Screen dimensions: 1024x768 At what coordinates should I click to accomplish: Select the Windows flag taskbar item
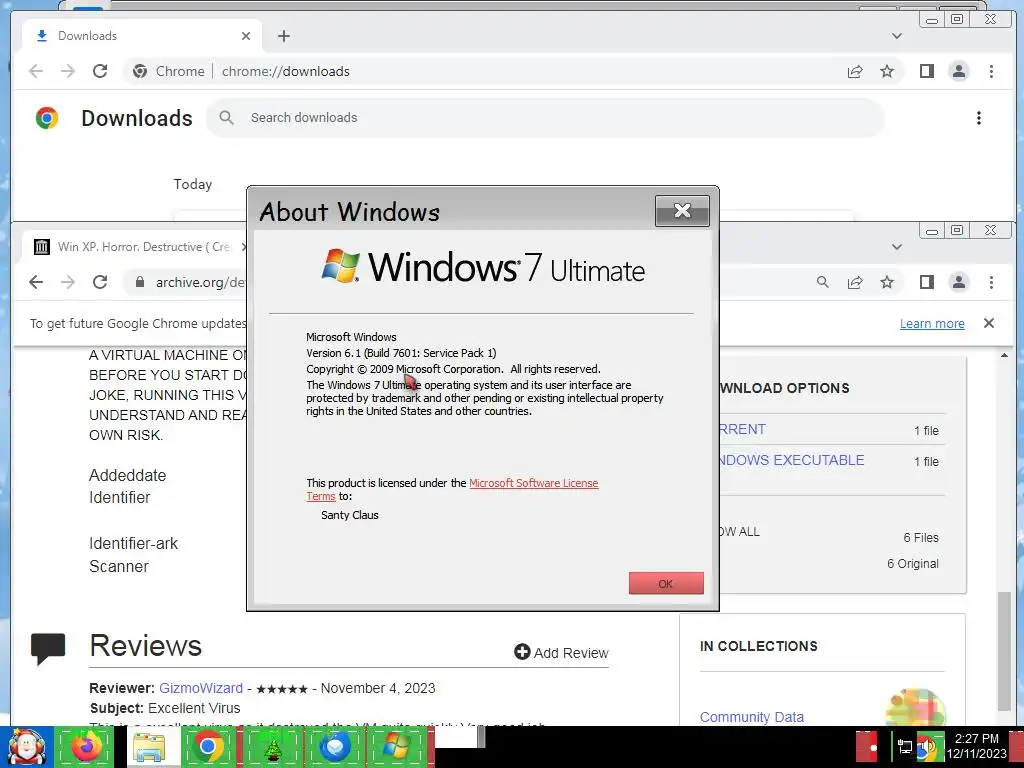[x=396, y=746]
